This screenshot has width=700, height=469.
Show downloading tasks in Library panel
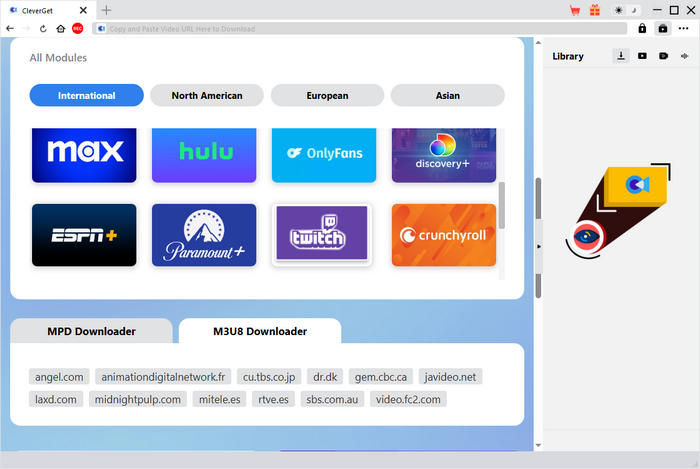(x=621, y=56)
